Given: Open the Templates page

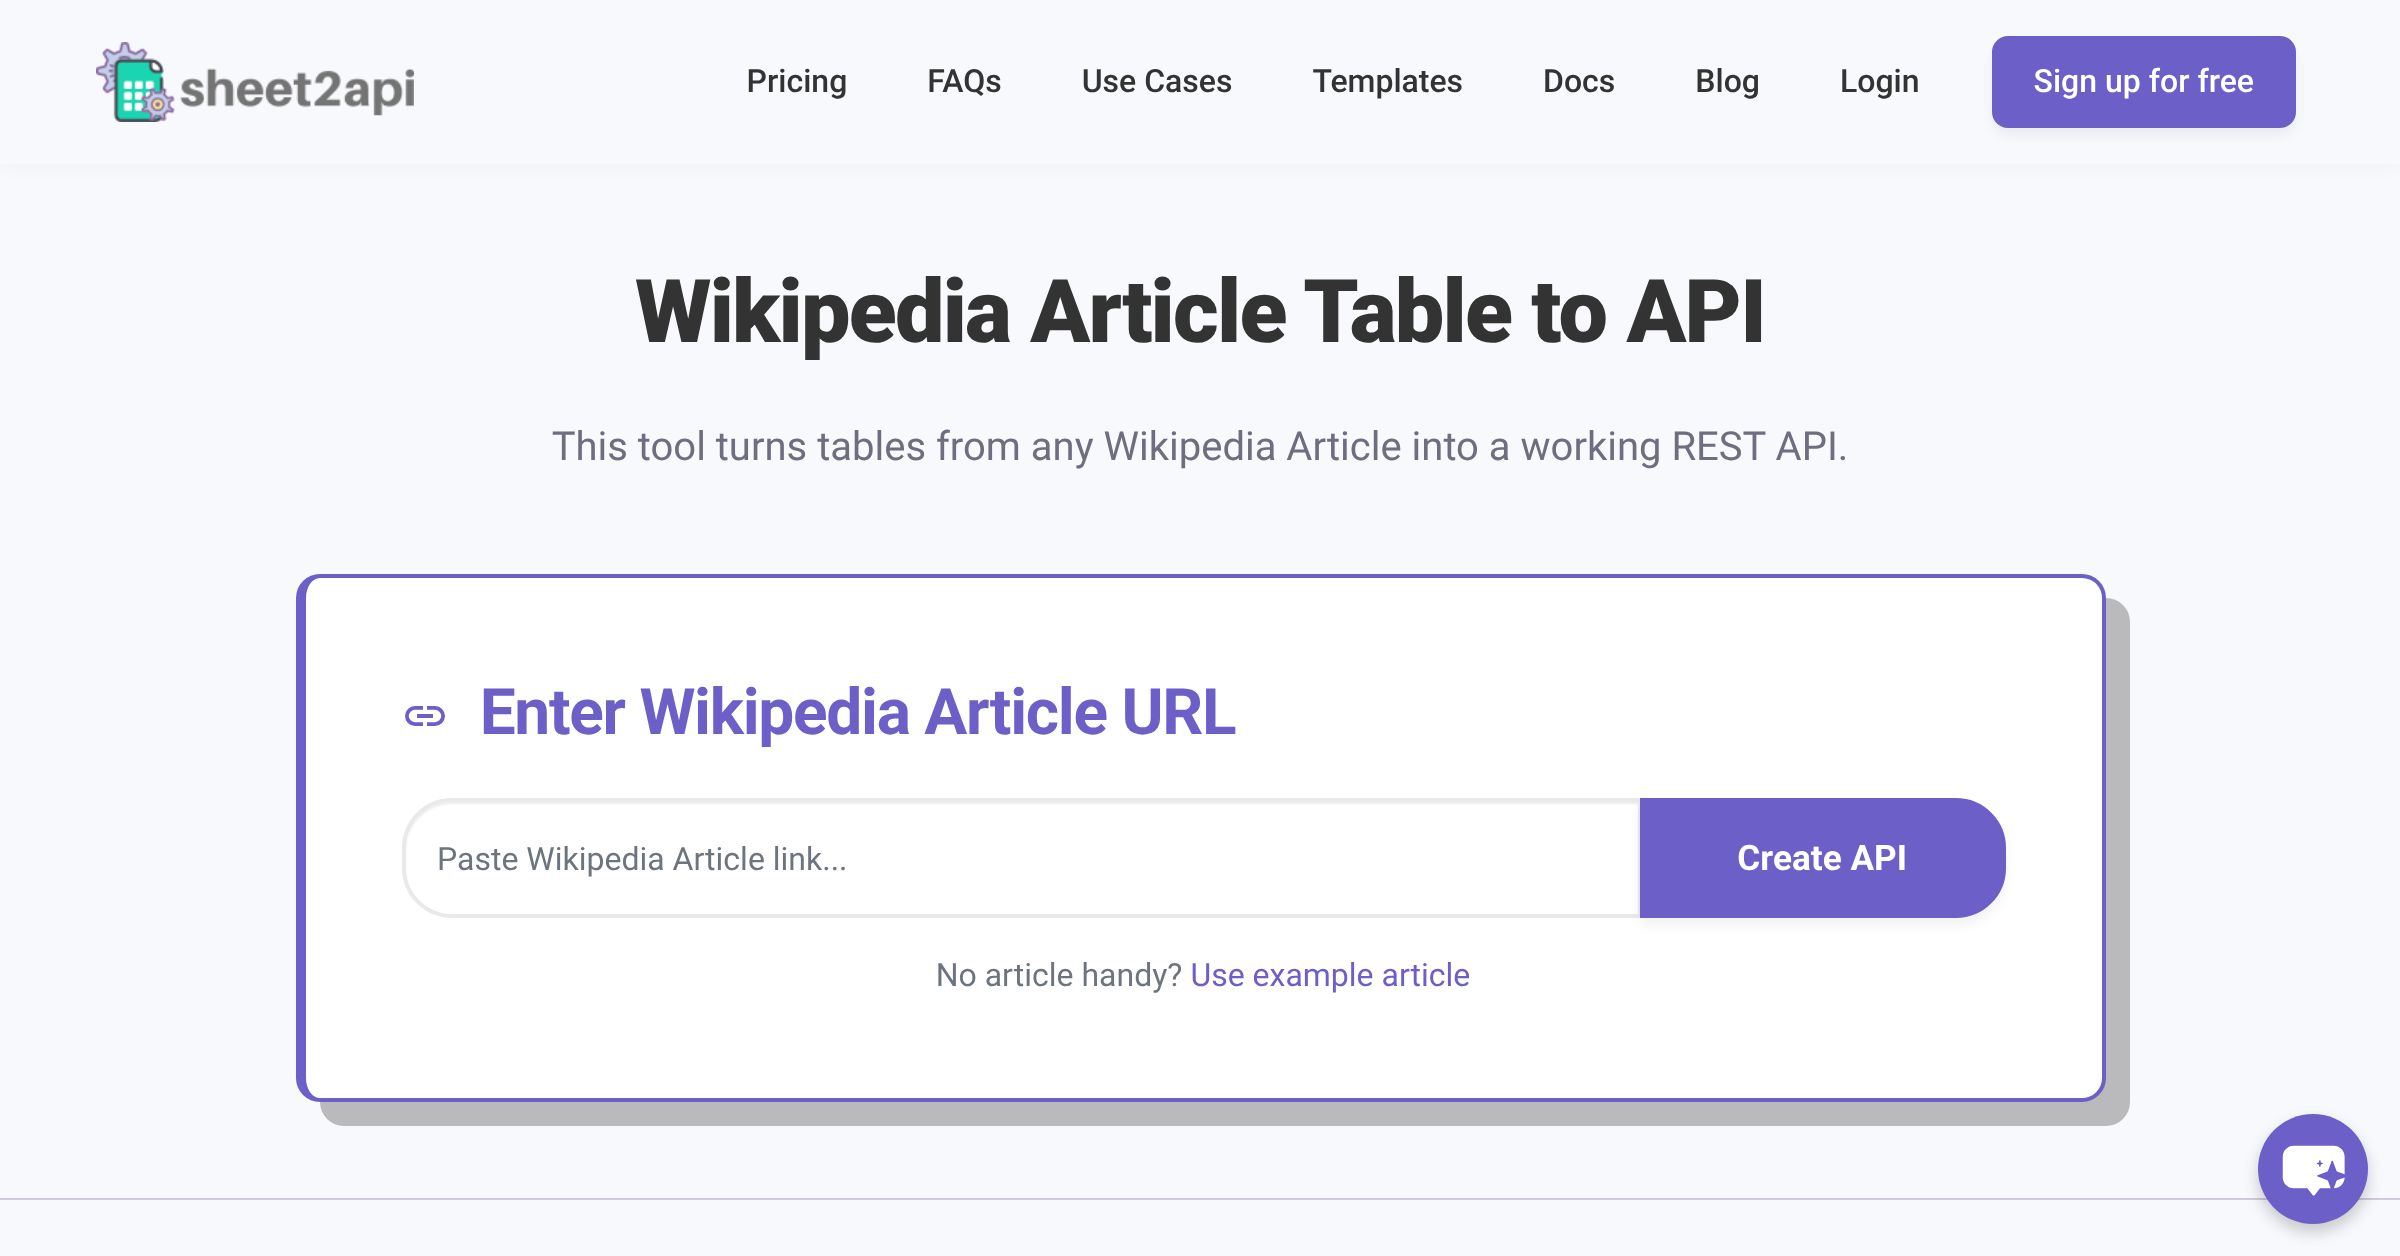Looking at the screenshot, I should point(1388,81).
